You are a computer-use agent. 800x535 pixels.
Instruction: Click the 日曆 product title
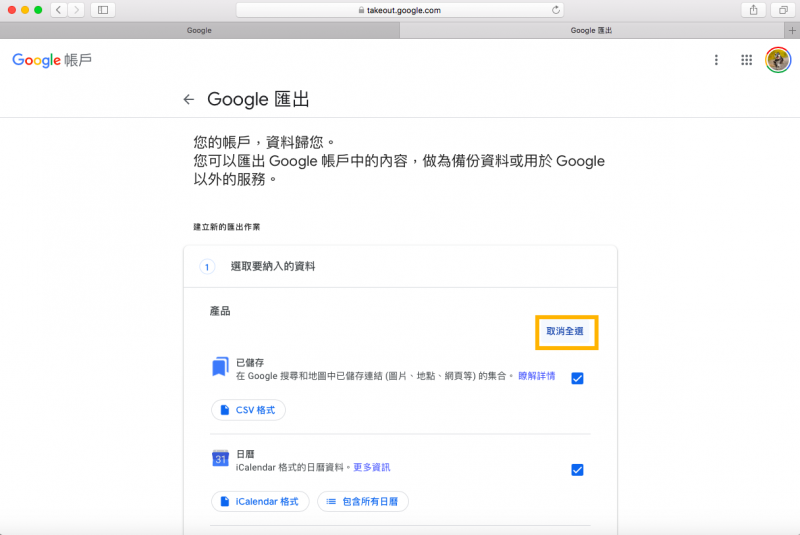(245, 454)
